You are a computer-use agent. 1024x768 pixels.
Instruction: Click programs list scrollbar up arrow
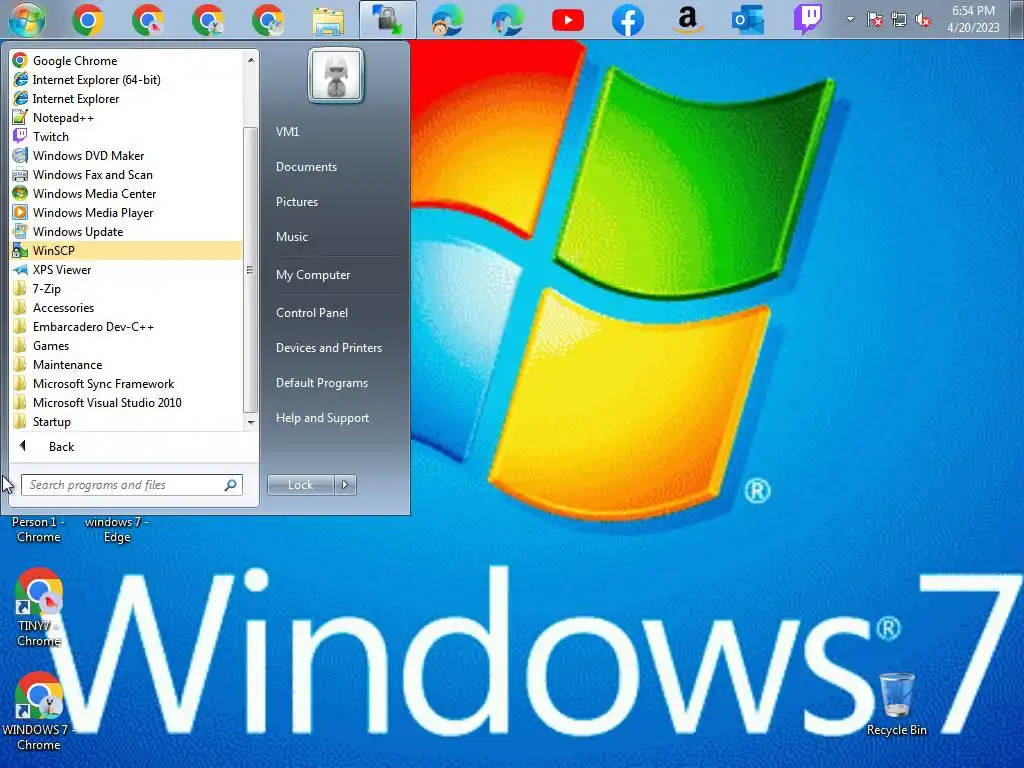pos(251,59)
